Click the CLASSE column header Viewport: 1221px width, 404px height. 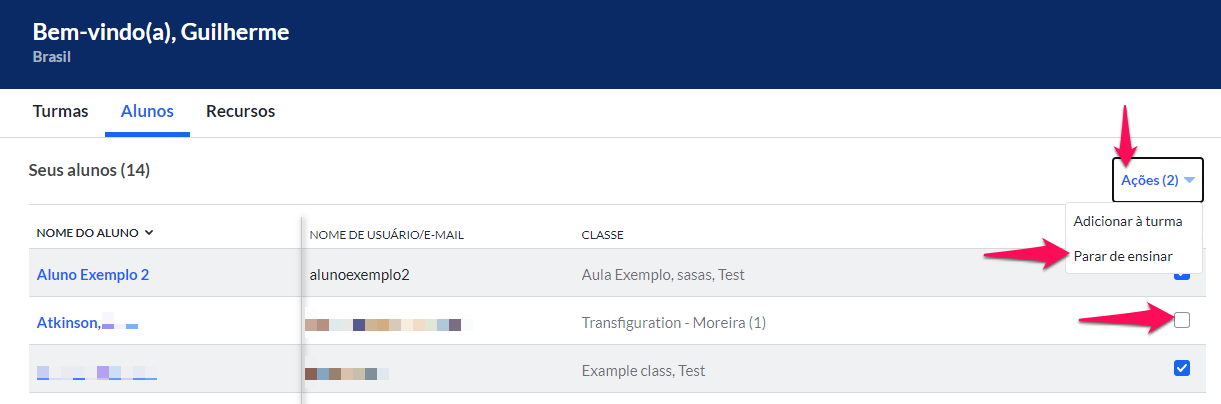pos(602,235)
